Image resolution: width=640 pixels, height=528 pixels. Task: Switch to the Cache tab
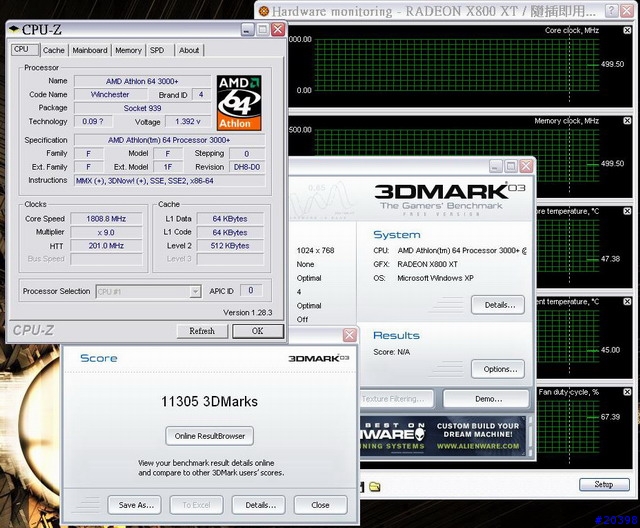(x=53, y=50)
